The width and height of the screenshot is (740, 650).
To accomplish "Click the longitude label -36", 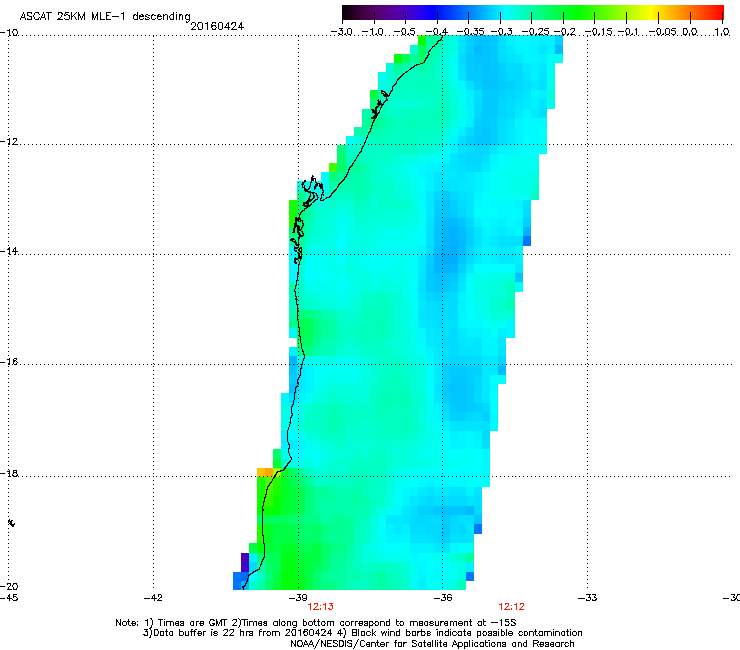I will [443, 598].
